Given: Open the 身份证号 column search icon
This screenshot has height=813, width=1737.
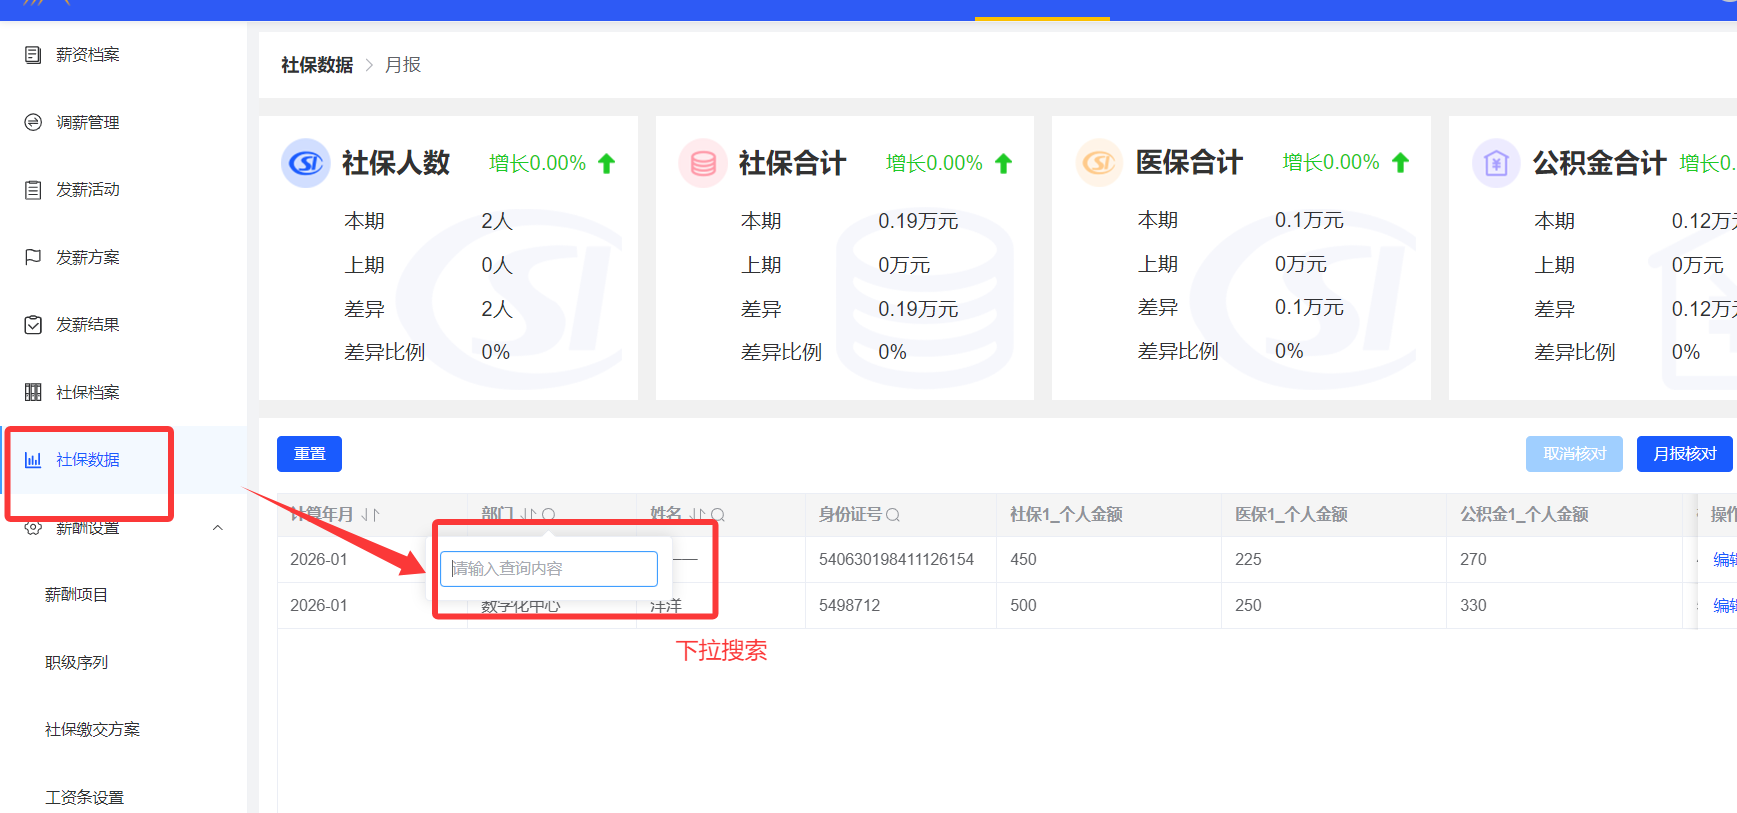Looking at the screenshot, I should coord(893,515).
